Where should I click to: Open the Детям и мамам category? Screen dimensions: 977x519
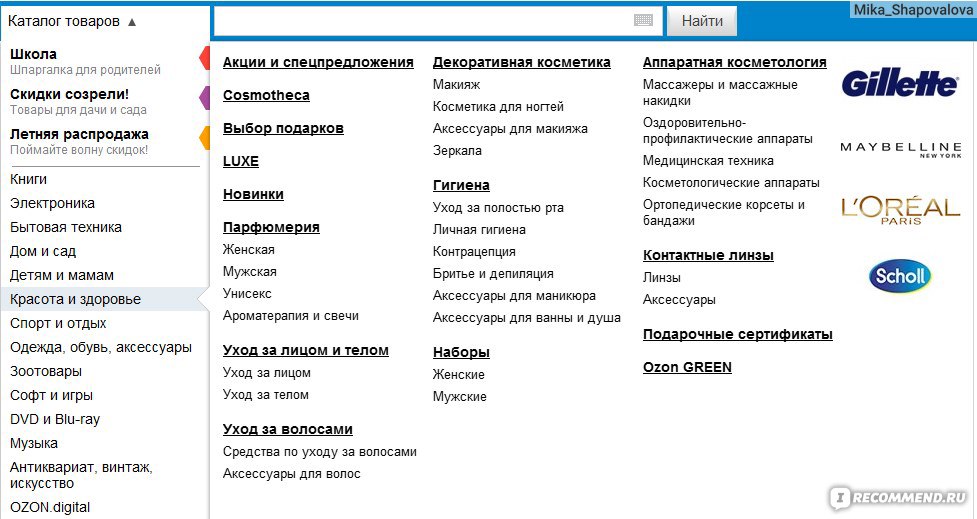click(62, 275)
